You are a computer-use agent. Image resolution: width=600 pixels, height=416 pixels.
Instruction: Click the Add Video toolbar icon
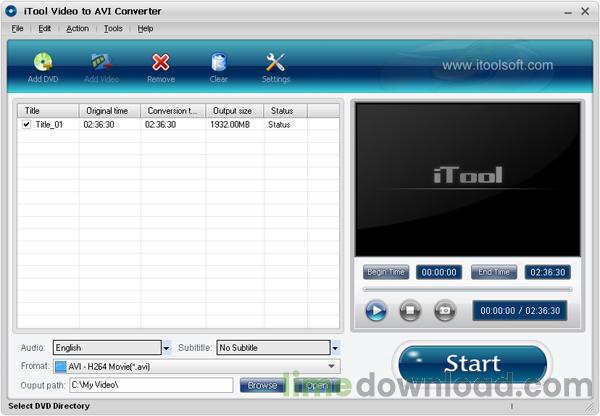[x=101, y=62]
